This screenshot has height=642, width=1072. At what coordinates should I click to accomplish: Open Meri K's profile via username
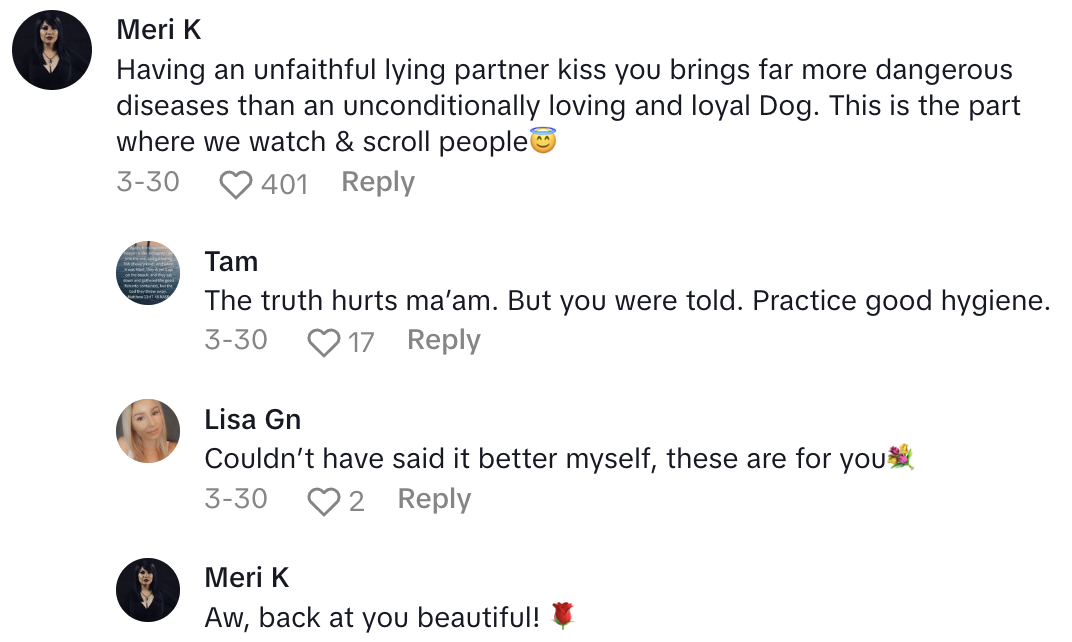click(x=160, y=30)
